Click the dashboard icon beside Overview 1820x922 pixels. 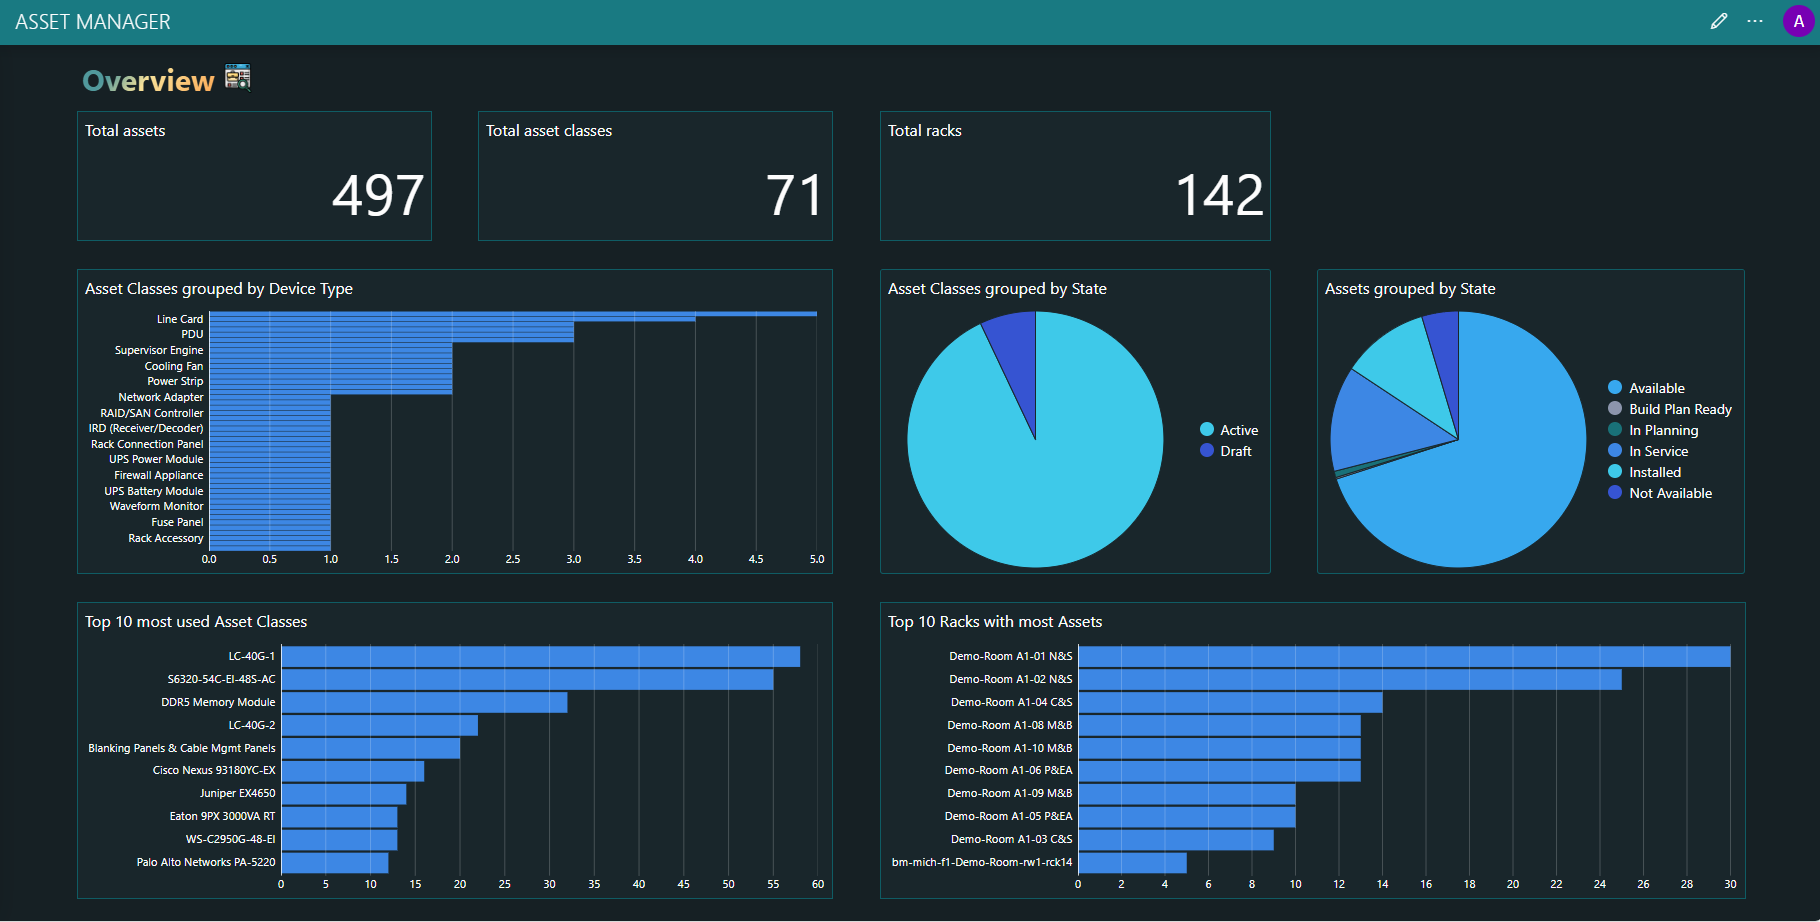pyautogui.click(x=237, y=77)
